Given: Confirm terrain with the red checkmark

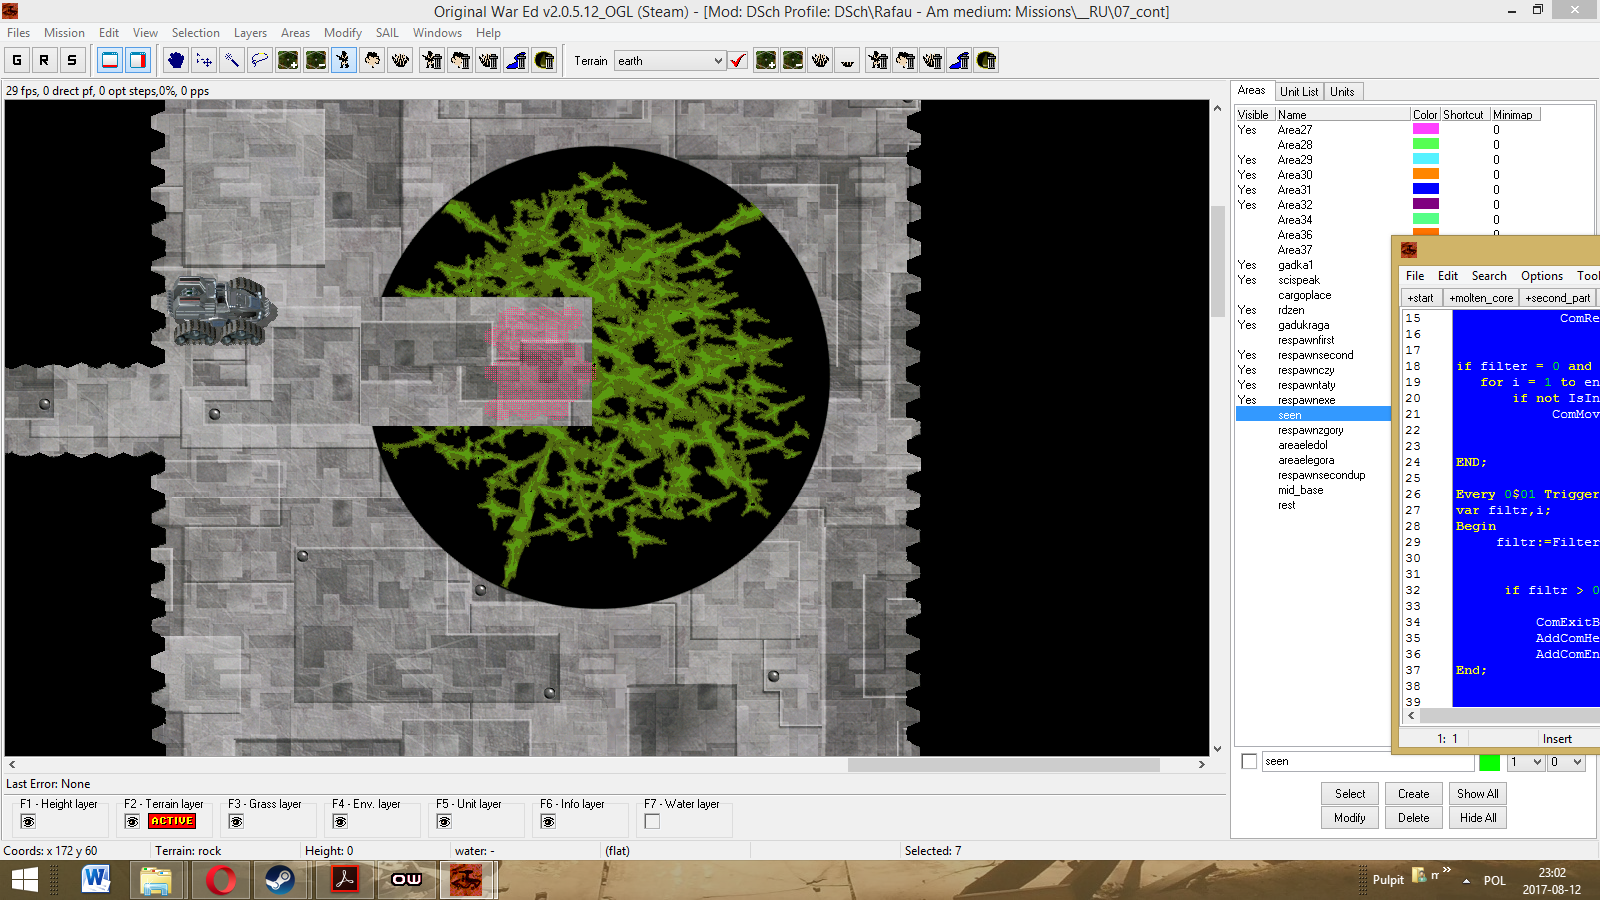Looking at the screenshot, I should pyautogui.click(x=738, y=60).
